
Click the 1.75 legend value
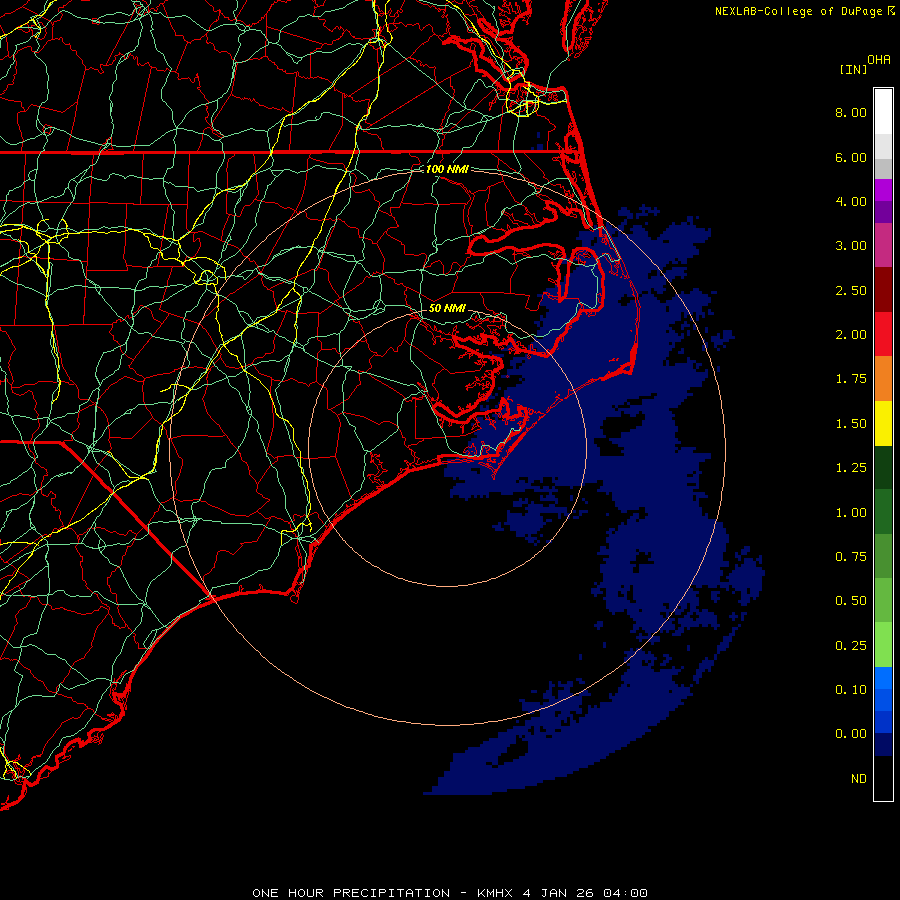tap(851, 379)
